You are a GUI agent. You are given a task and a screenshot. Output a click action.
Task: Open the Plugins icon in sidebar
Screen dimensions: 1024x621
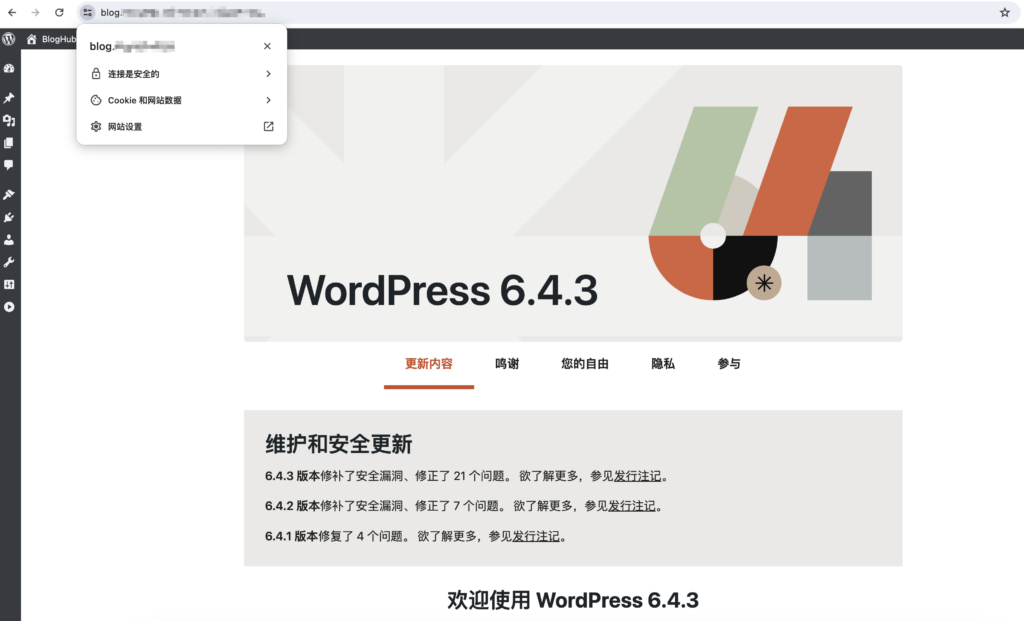(9, 217)
